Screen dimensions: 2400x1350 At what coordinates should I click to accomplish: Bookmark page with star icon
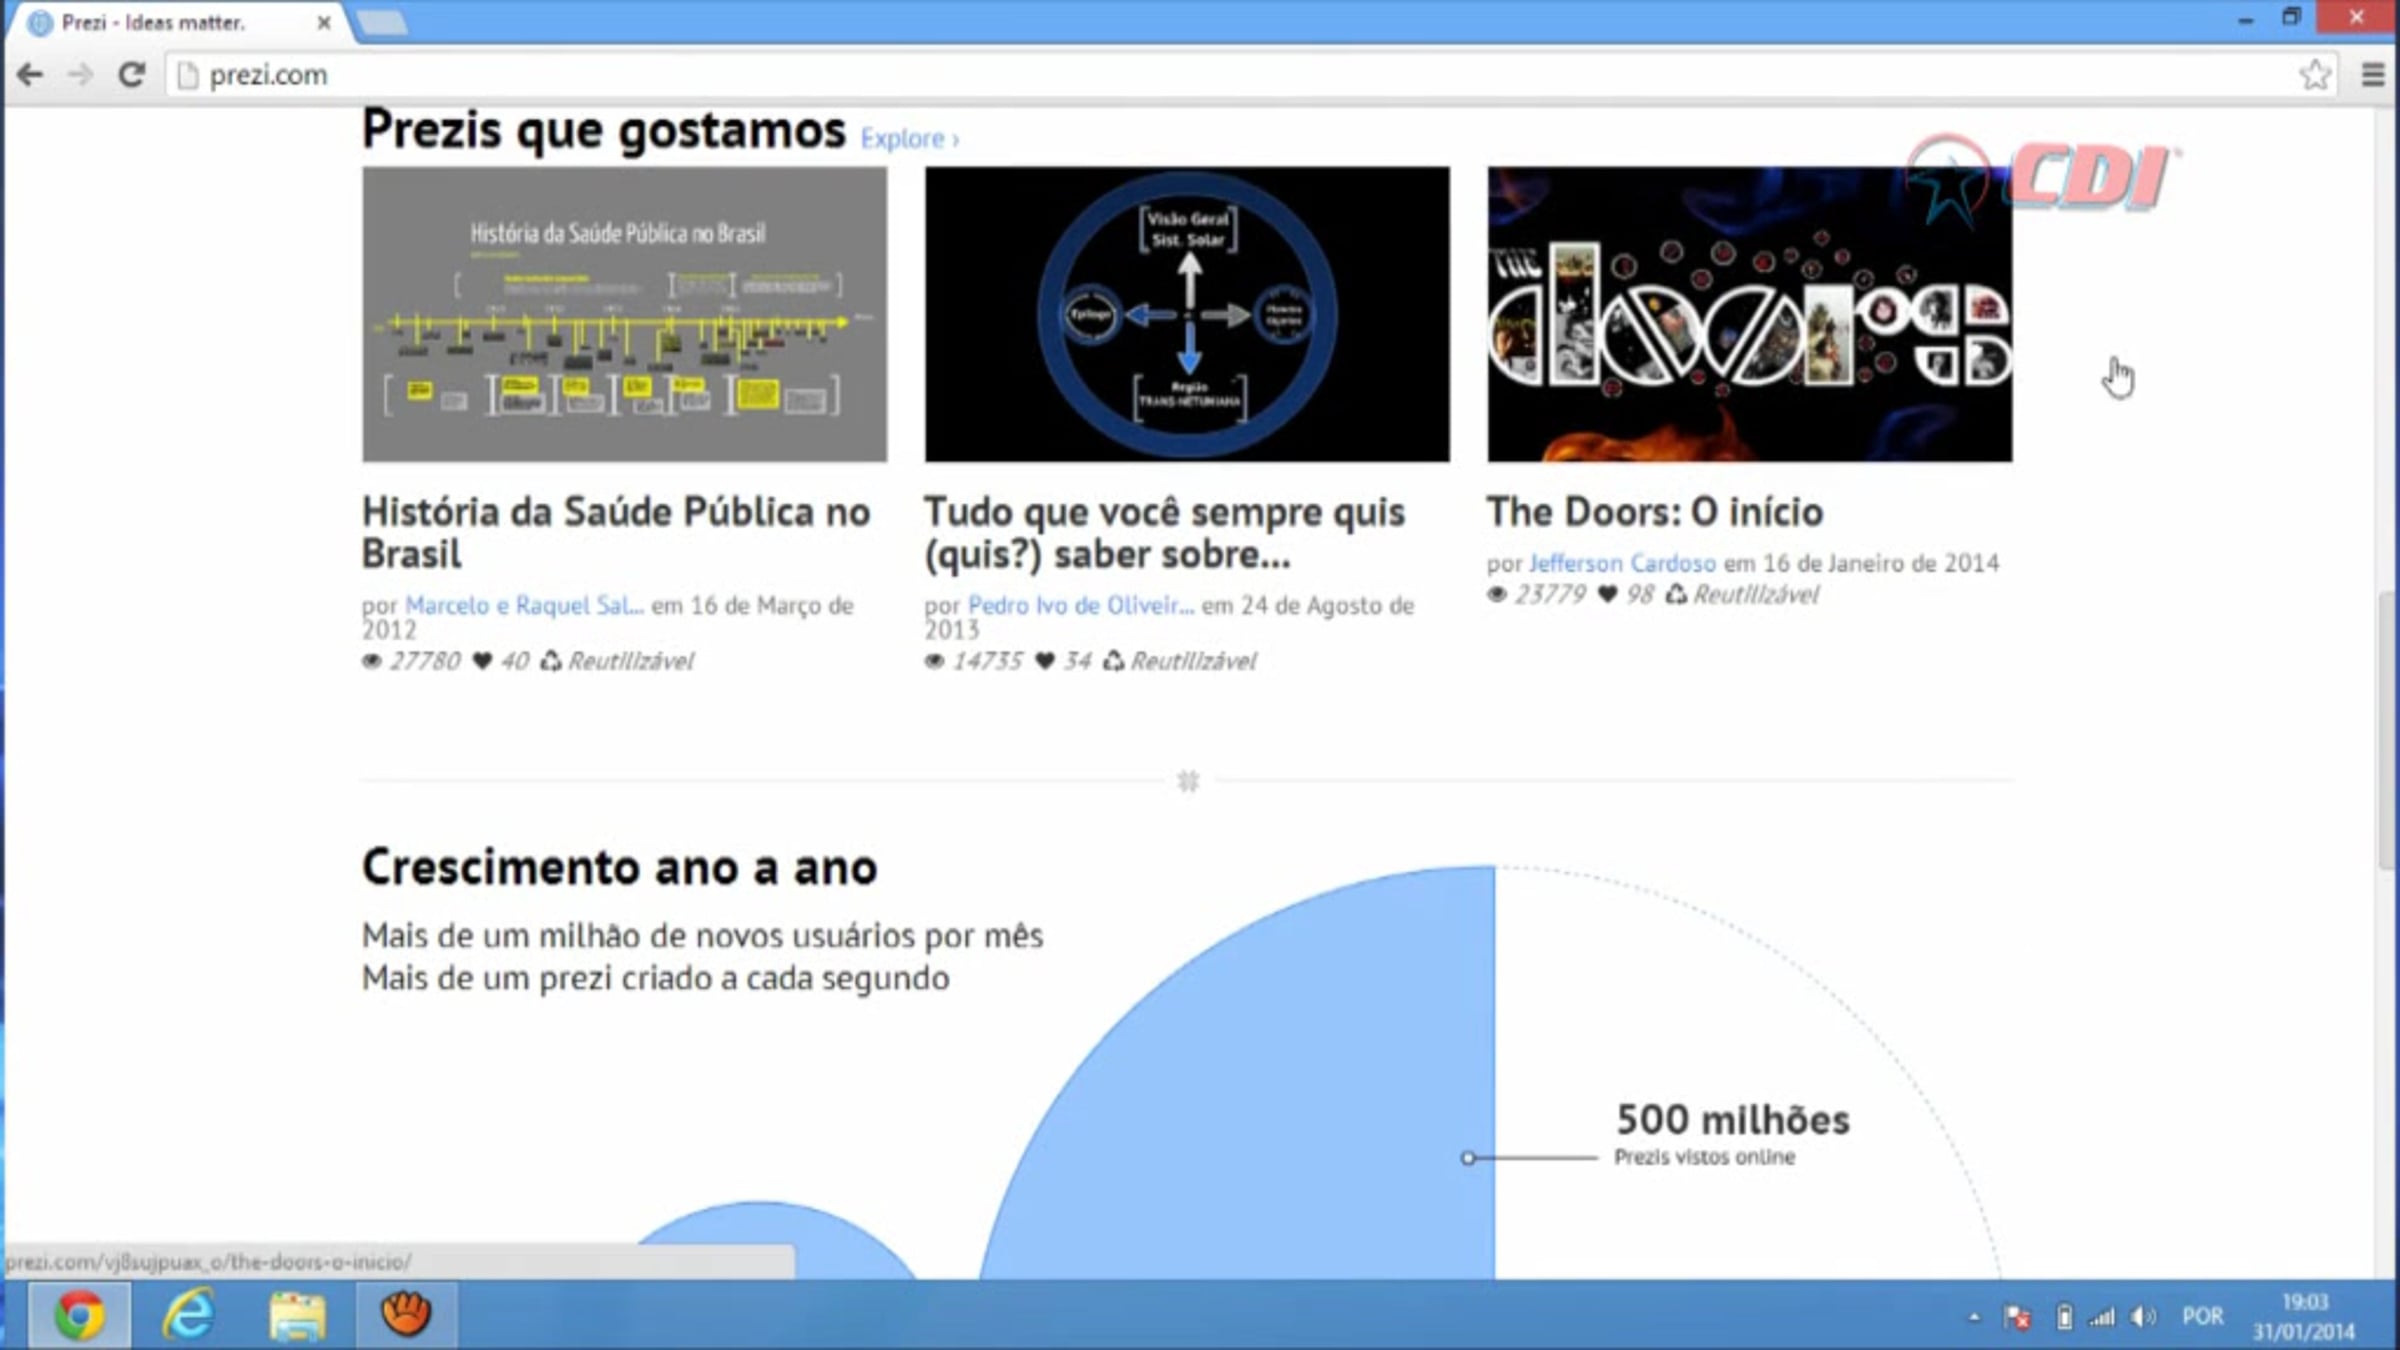(x=2314, y=75)
